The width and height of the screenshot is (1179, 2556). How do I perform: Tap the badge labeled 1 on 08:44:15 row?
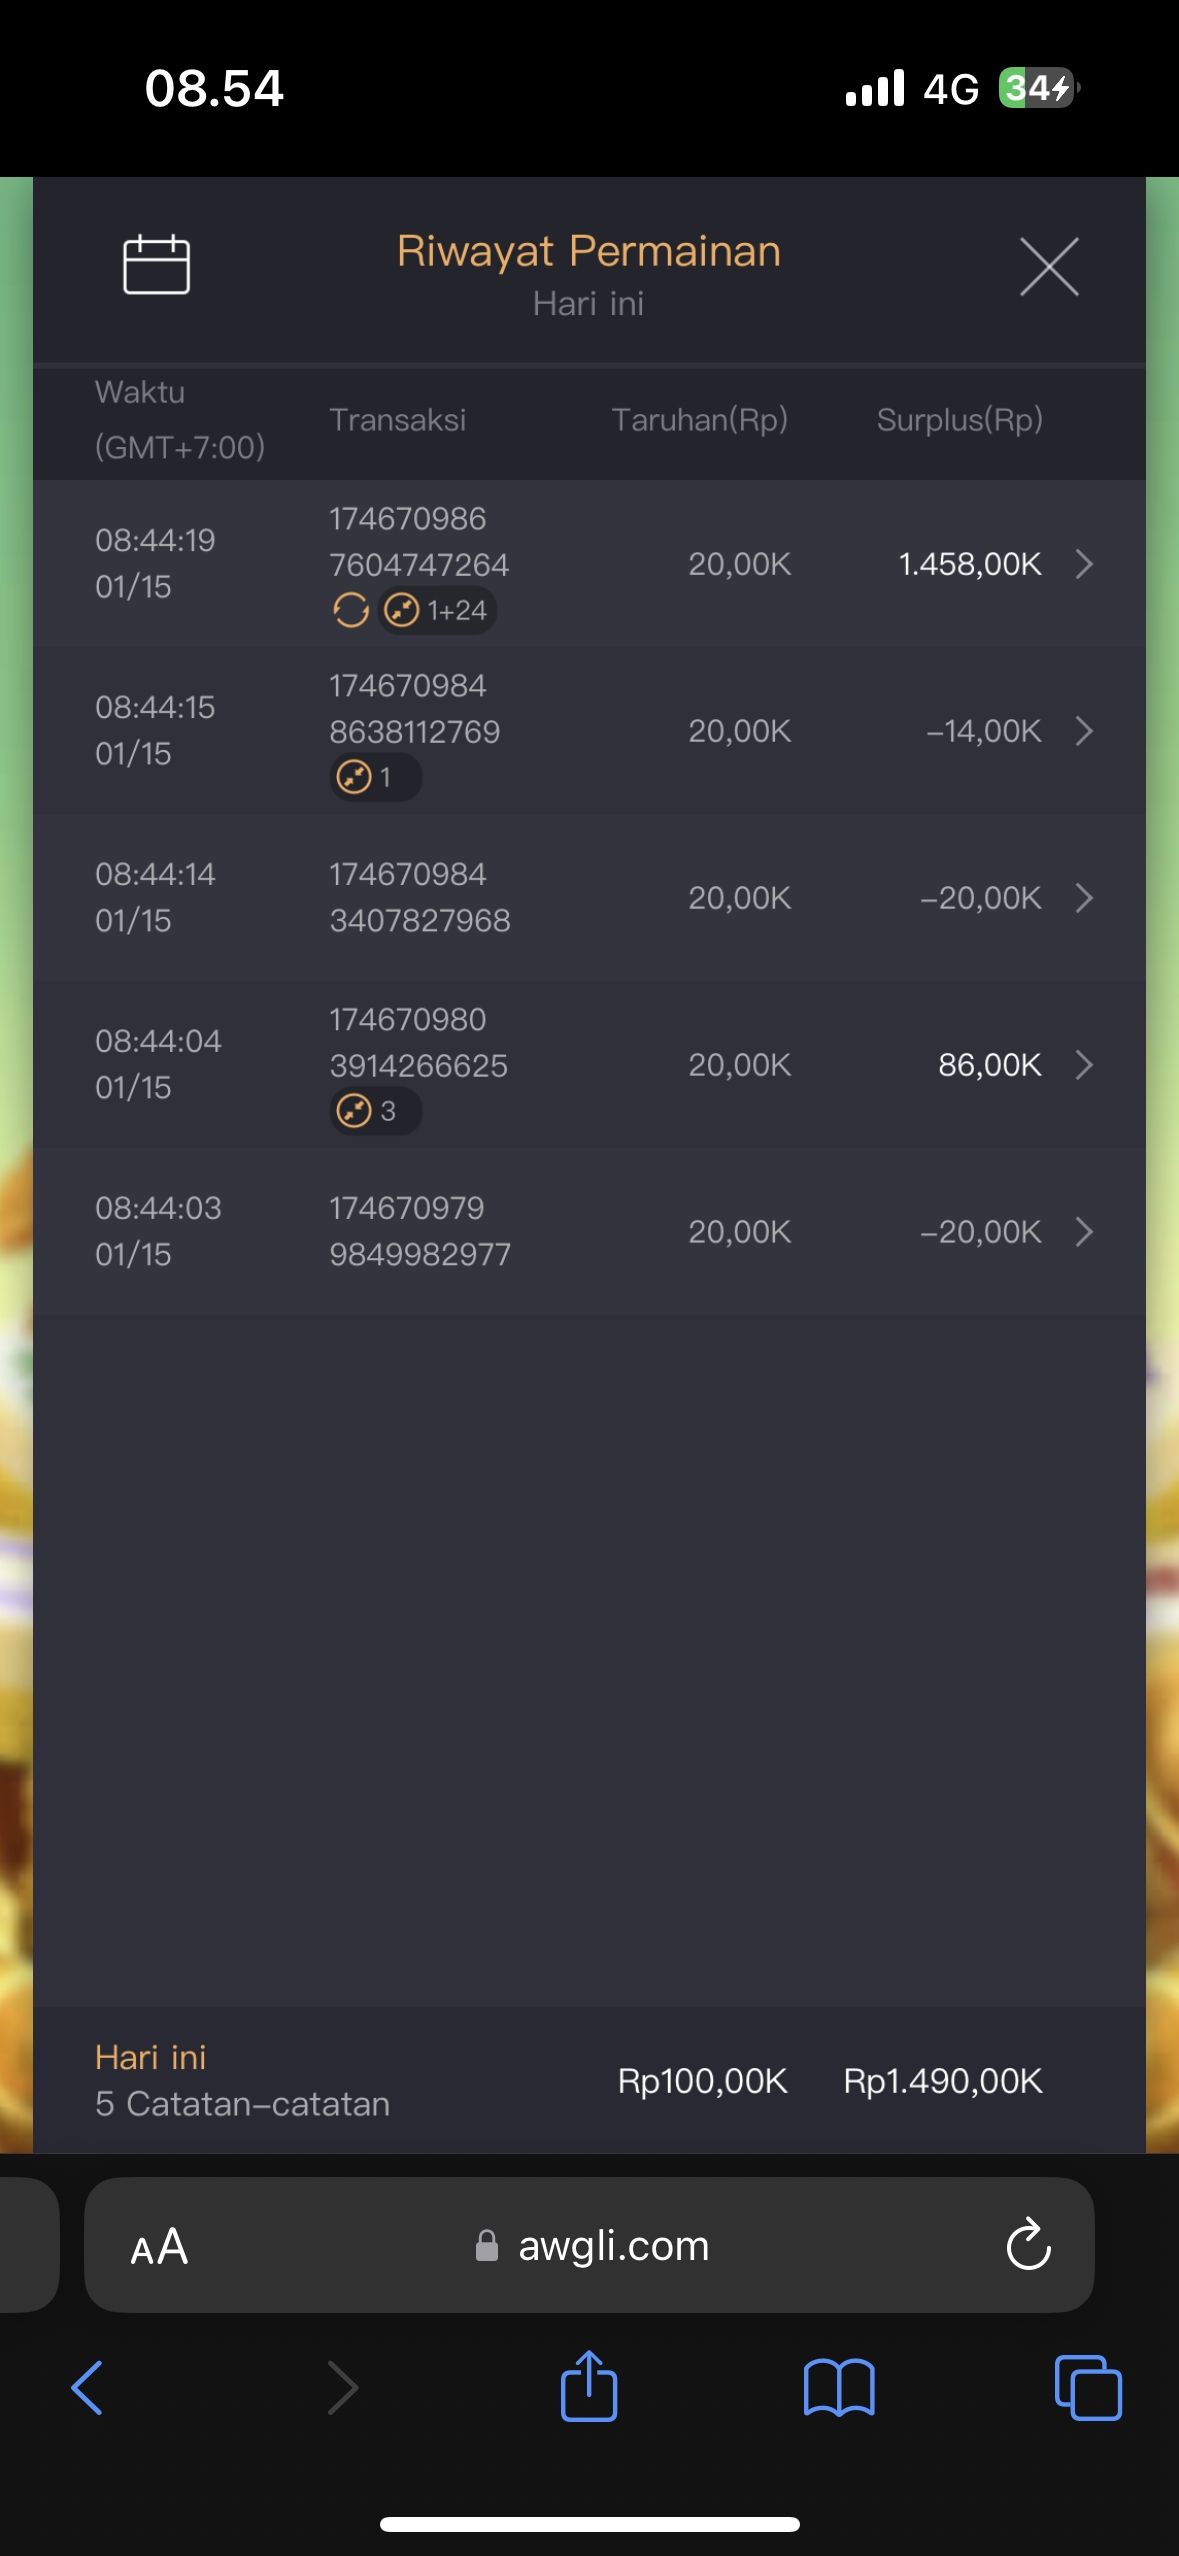[x=374, y=777]
